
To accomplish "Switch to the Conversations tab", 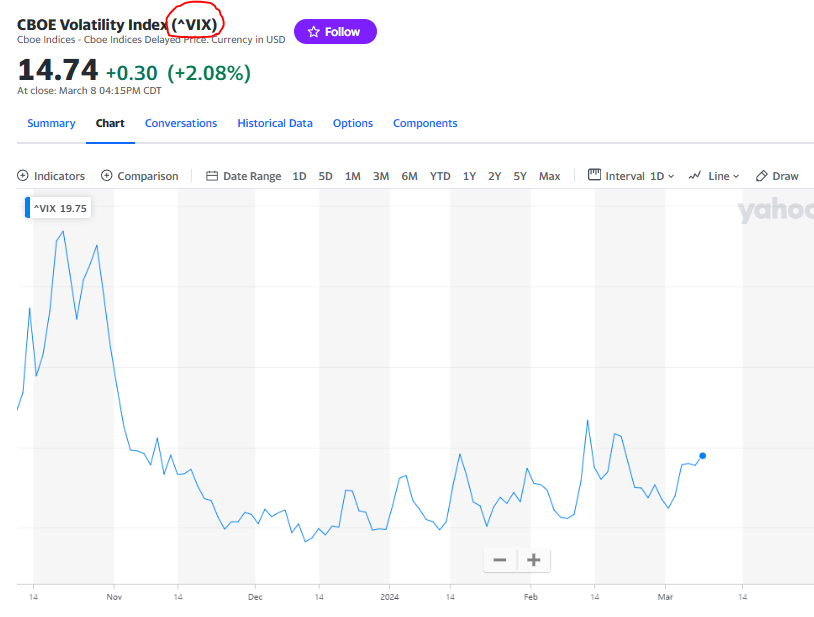I will (181, 124).
